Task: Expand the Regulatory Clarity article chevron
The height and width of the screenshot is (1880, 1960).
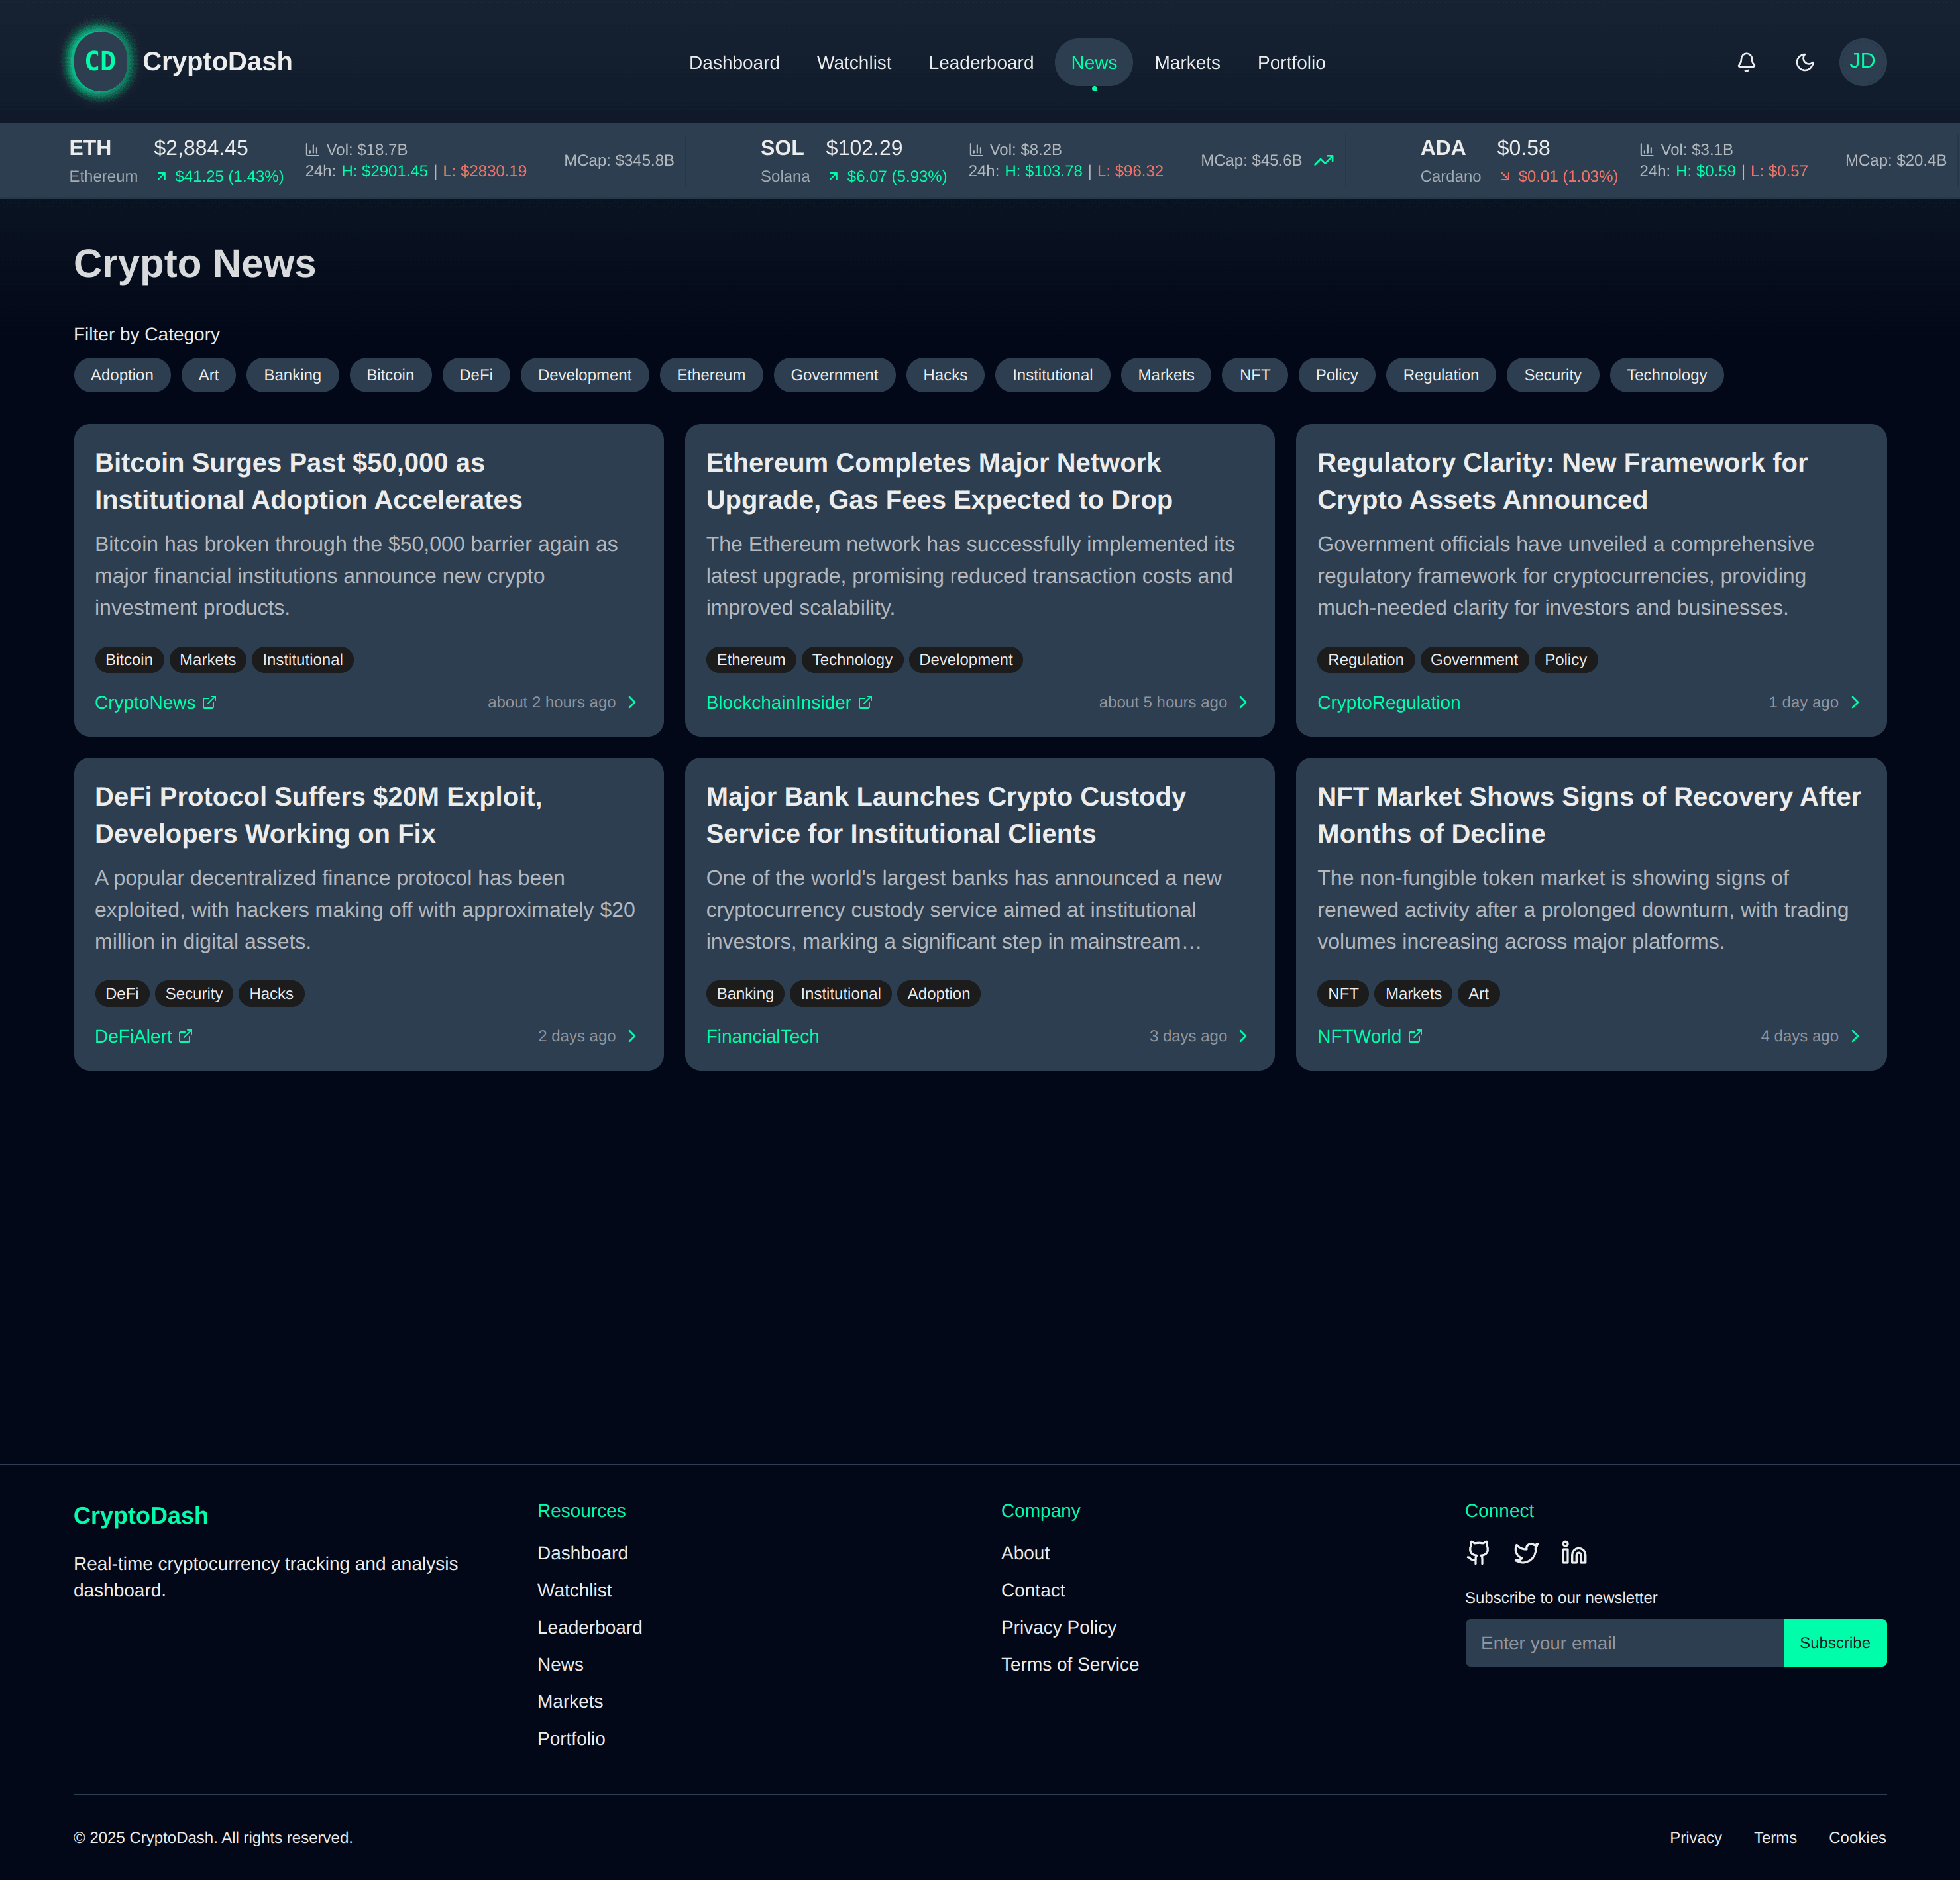Action: (1855, 702)
